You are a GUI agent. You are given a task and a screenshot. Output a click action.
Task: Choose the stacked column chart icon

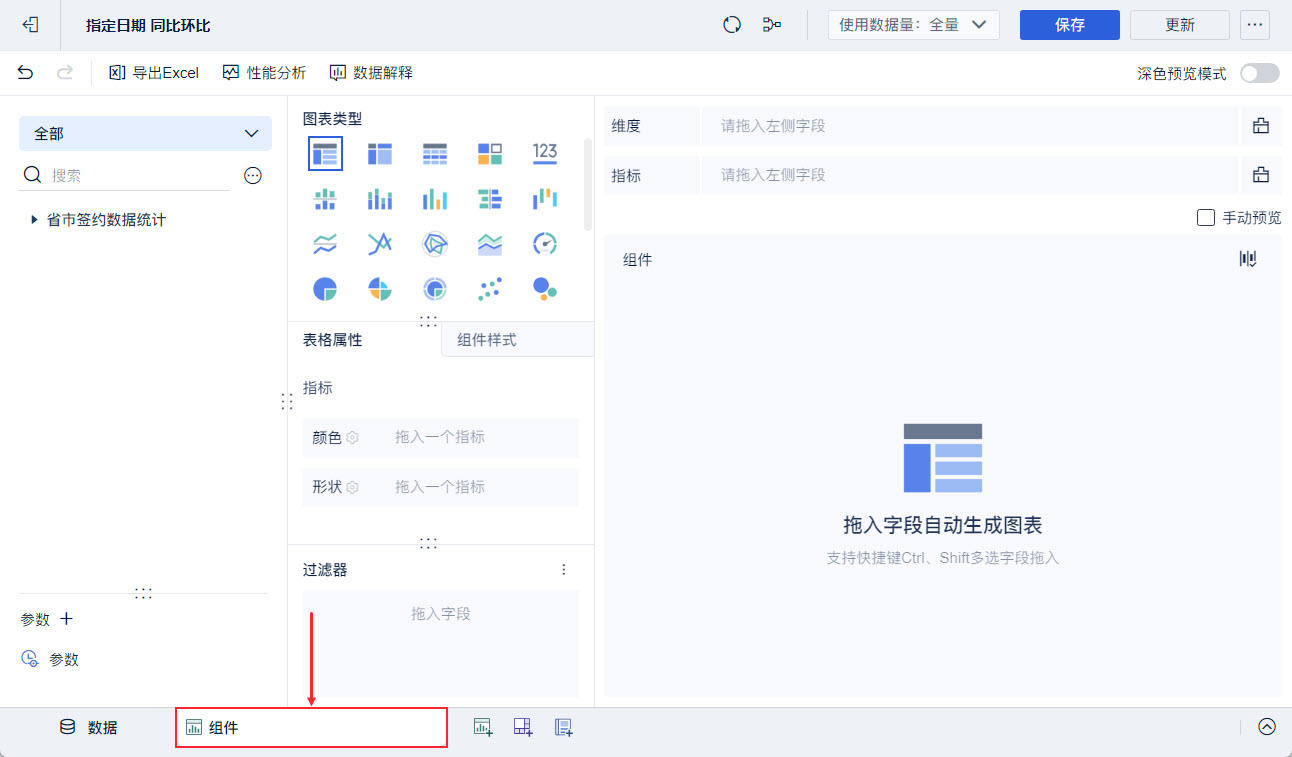380,198
